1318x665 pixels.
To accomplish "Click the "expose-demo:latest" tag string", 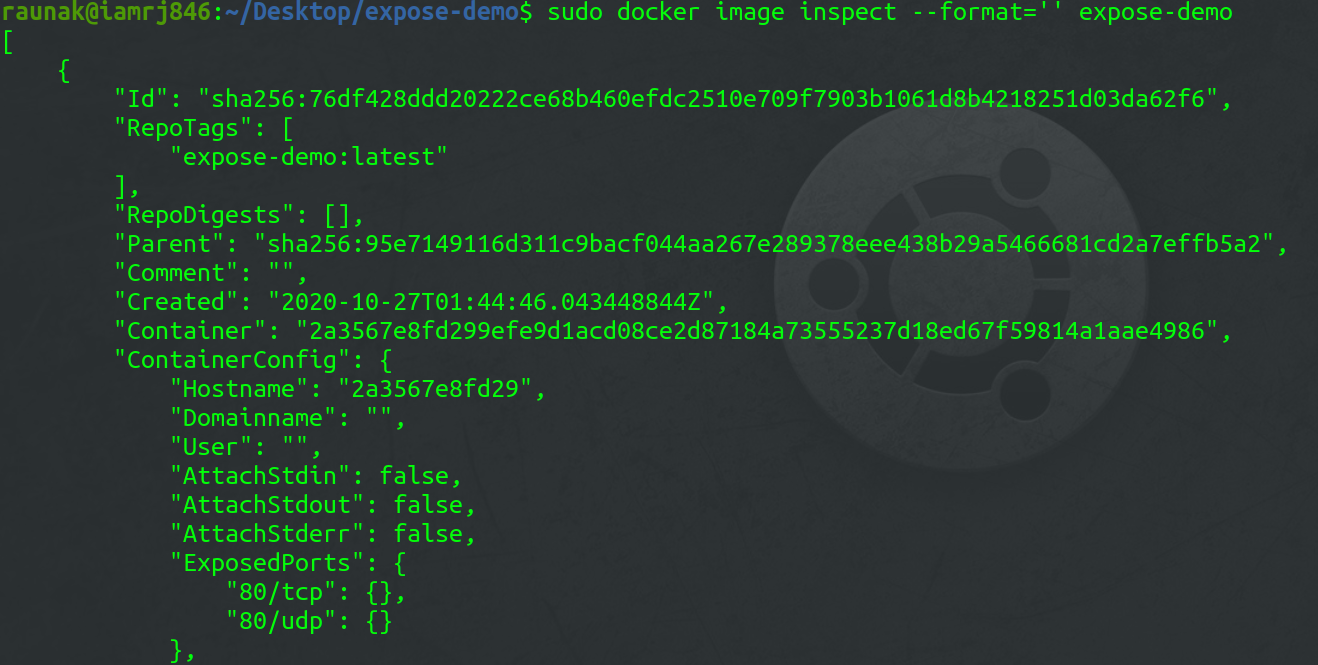I will [309, 157].
